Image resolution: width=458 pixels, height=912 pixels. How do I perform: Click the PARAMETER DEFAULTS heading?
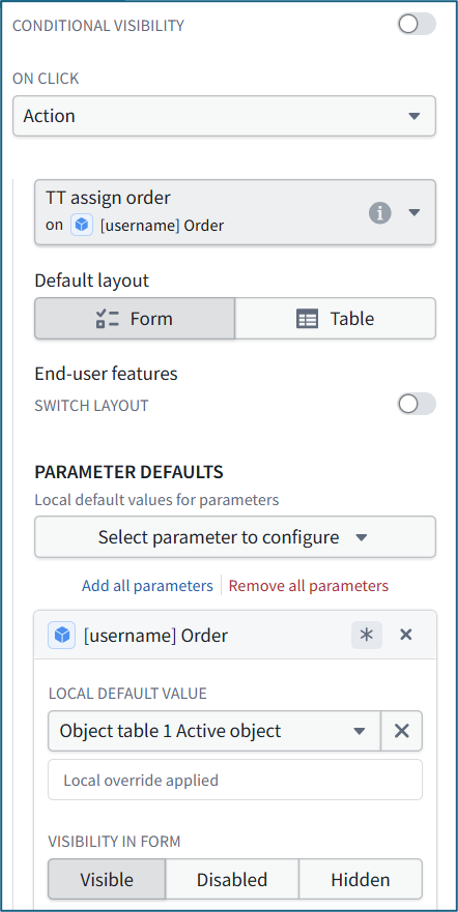point(129,472)
